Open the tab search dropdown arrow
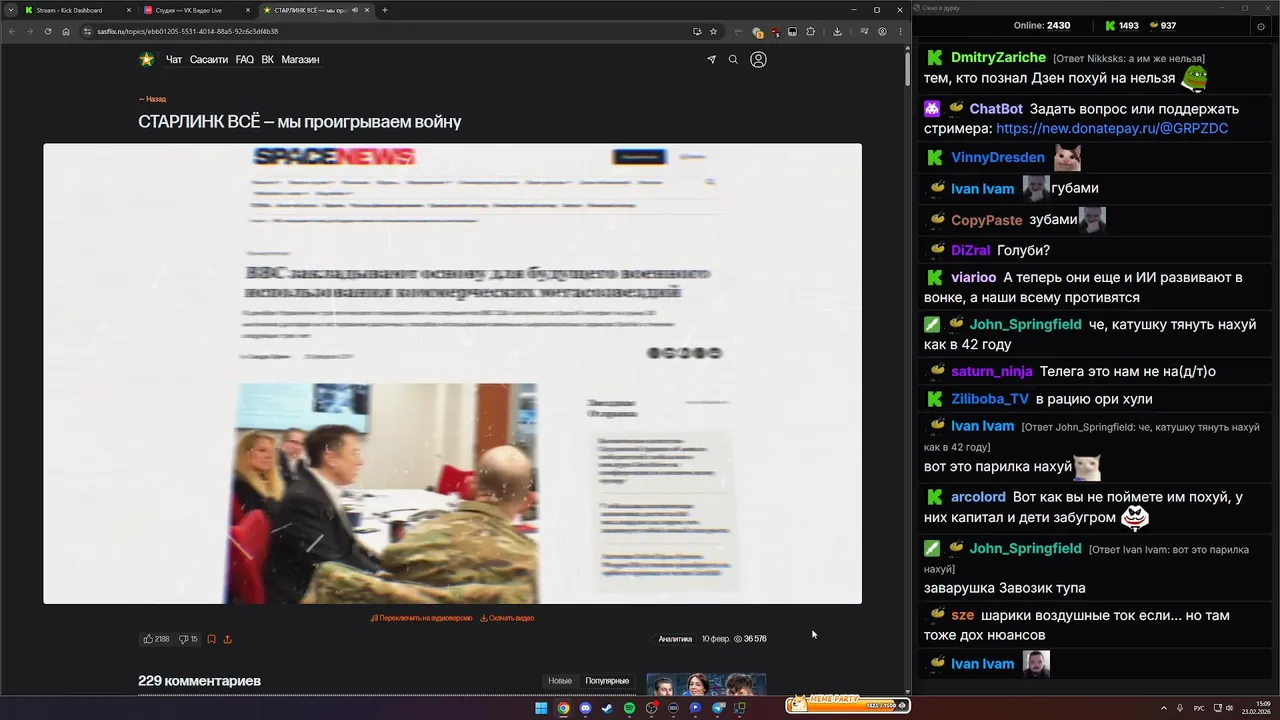The image size is (1280, 720). [11, 10]
